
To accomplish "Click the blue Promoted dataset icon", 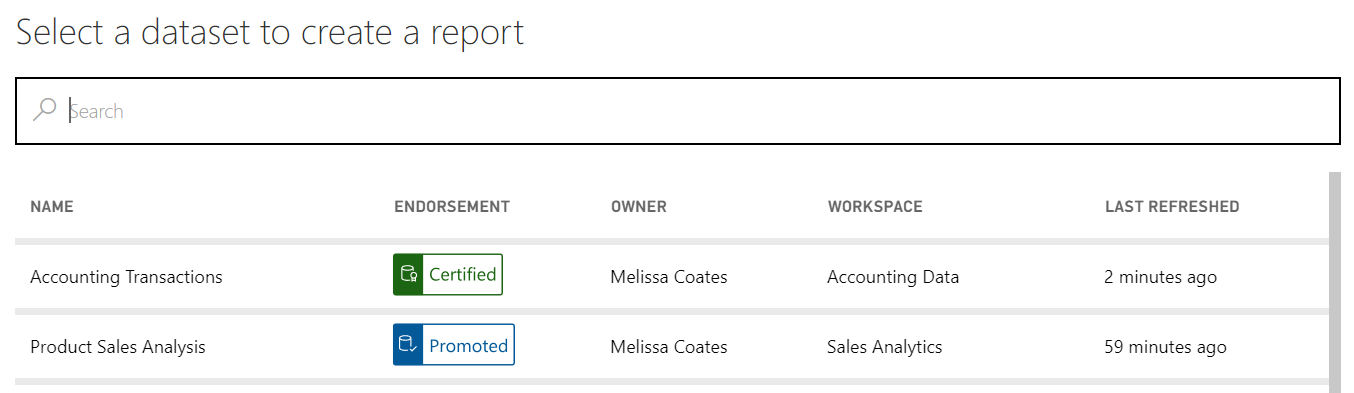I will (x=408, y=345).
